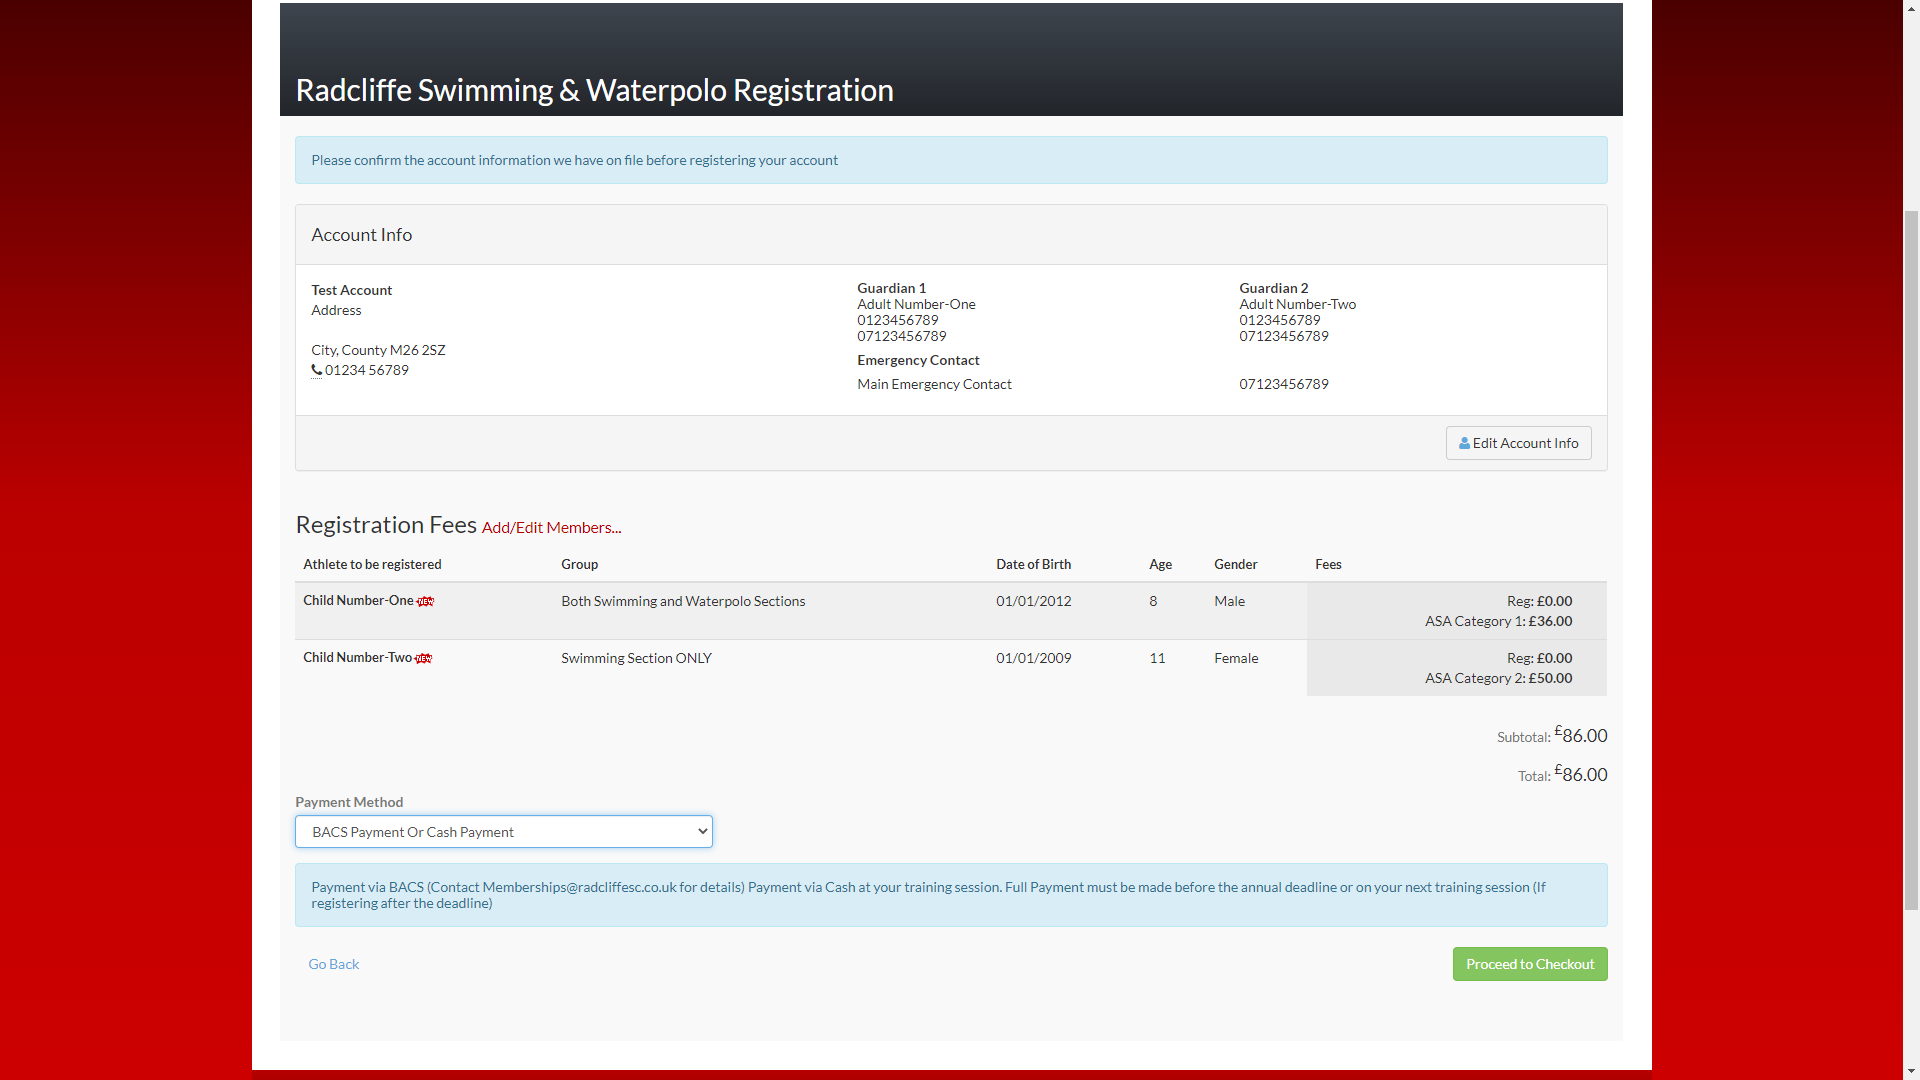Screen dimensions: 1920x1080
Task: Click the phone icon next to 01234 56789
Action: [x=317, y=370]
